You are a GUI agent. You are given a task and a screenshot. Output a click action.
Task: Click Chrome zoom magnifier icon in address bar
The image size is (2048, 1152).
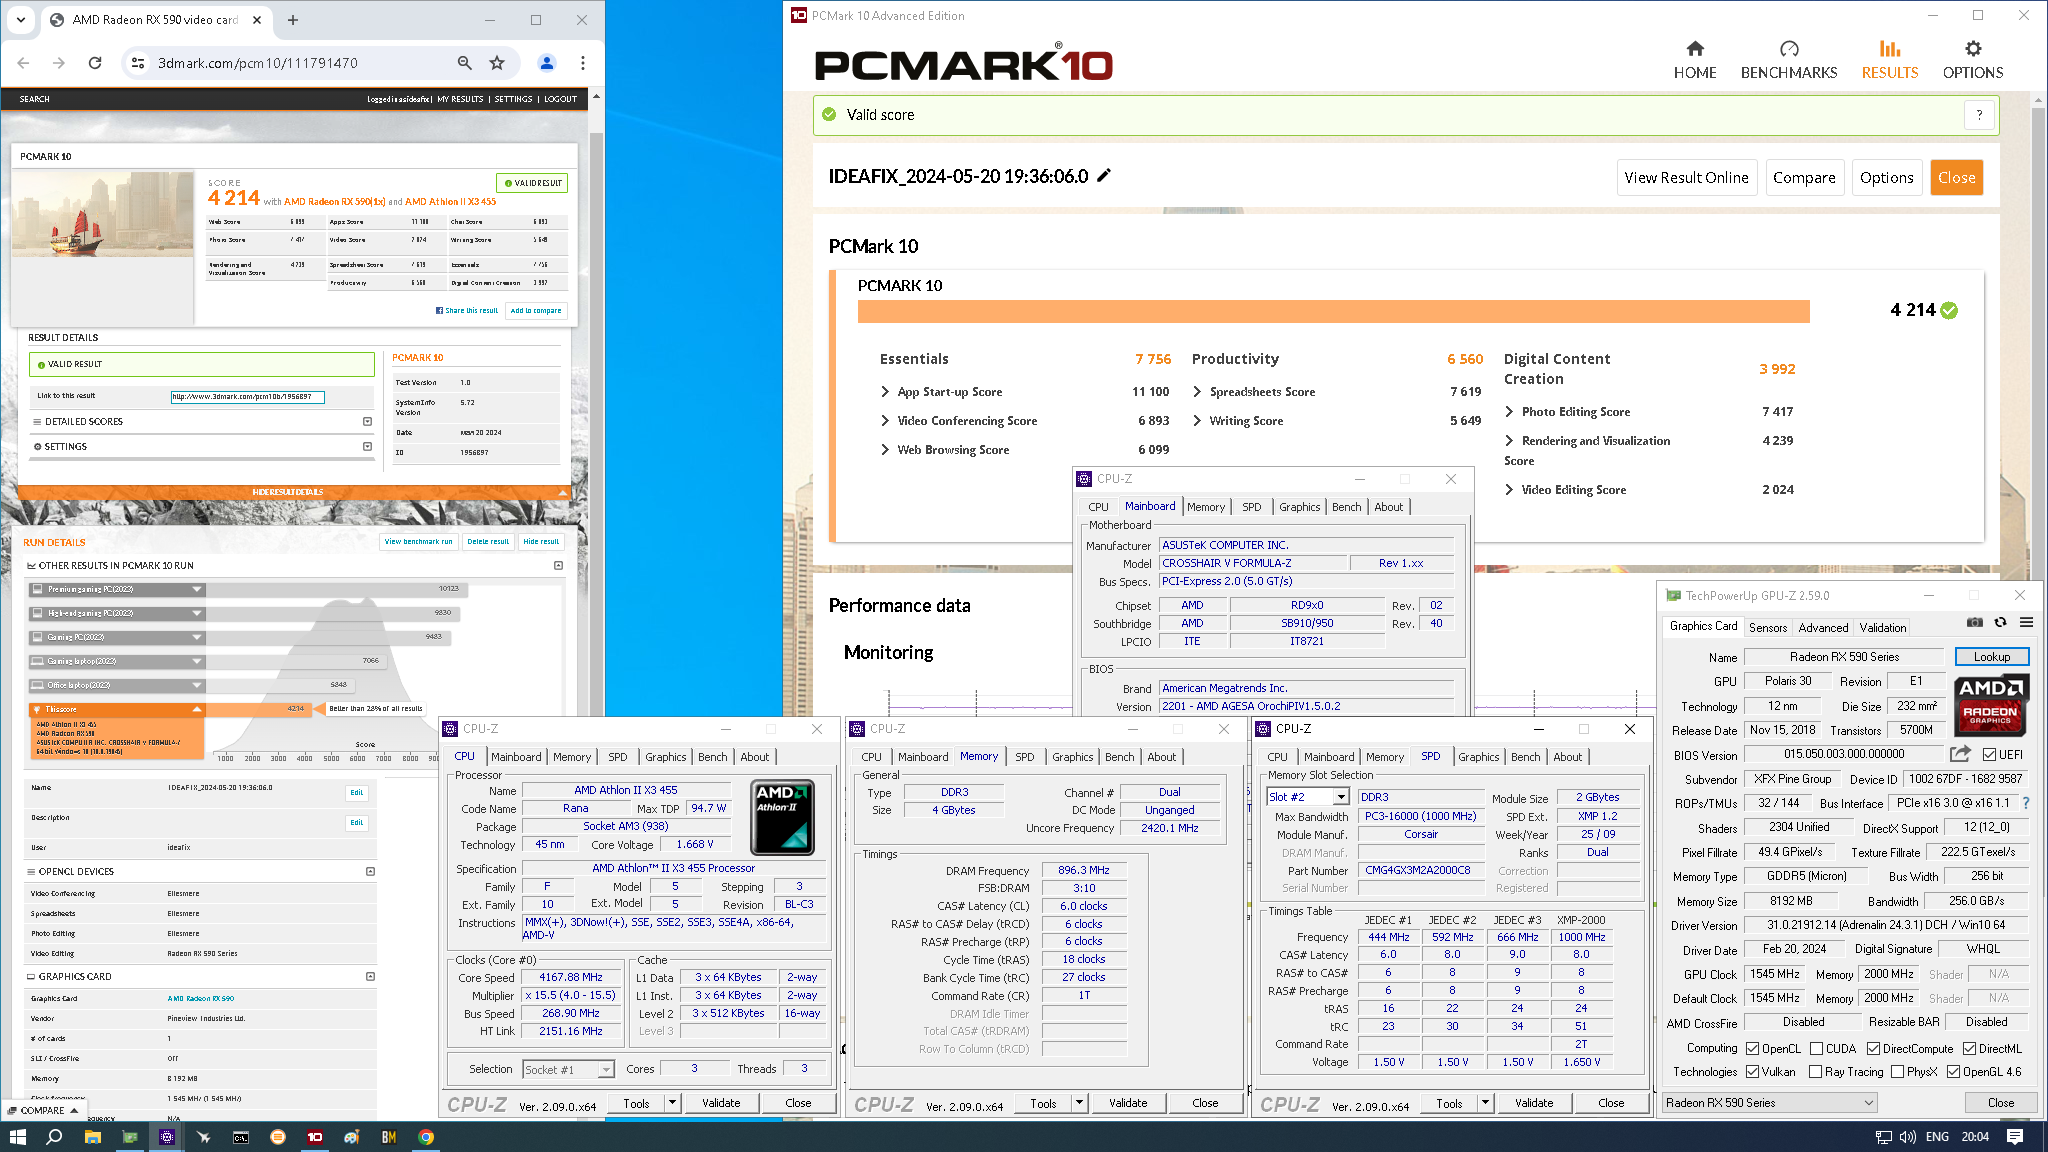464,62
